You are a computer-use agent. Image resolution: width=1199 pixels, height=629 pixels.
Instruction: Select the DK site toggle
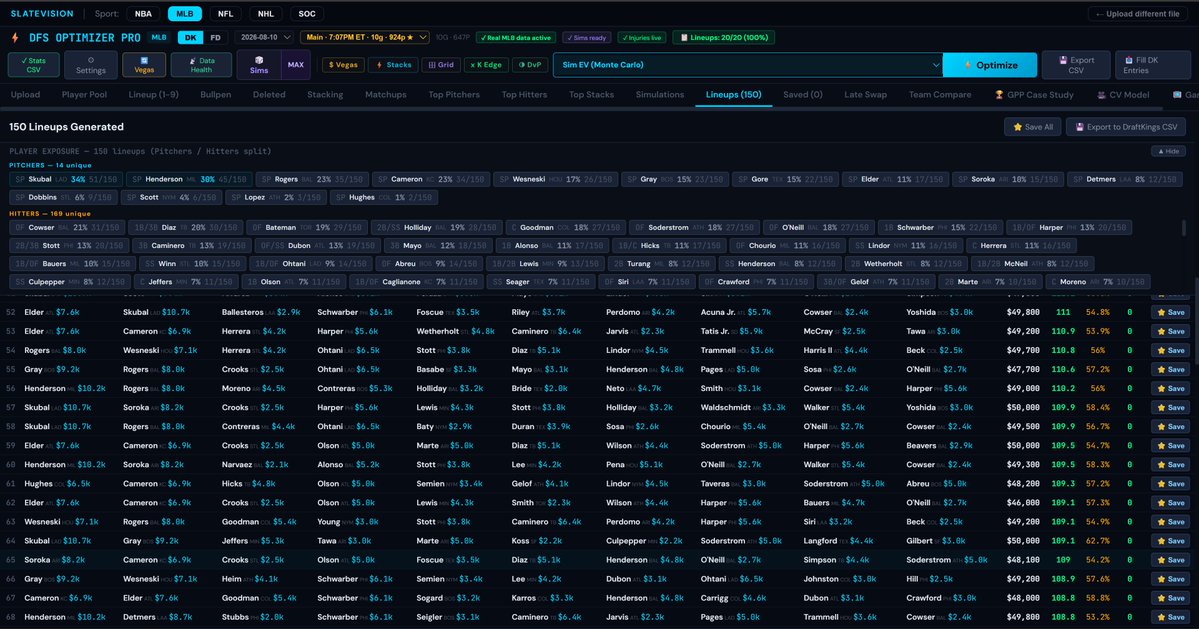190,37
